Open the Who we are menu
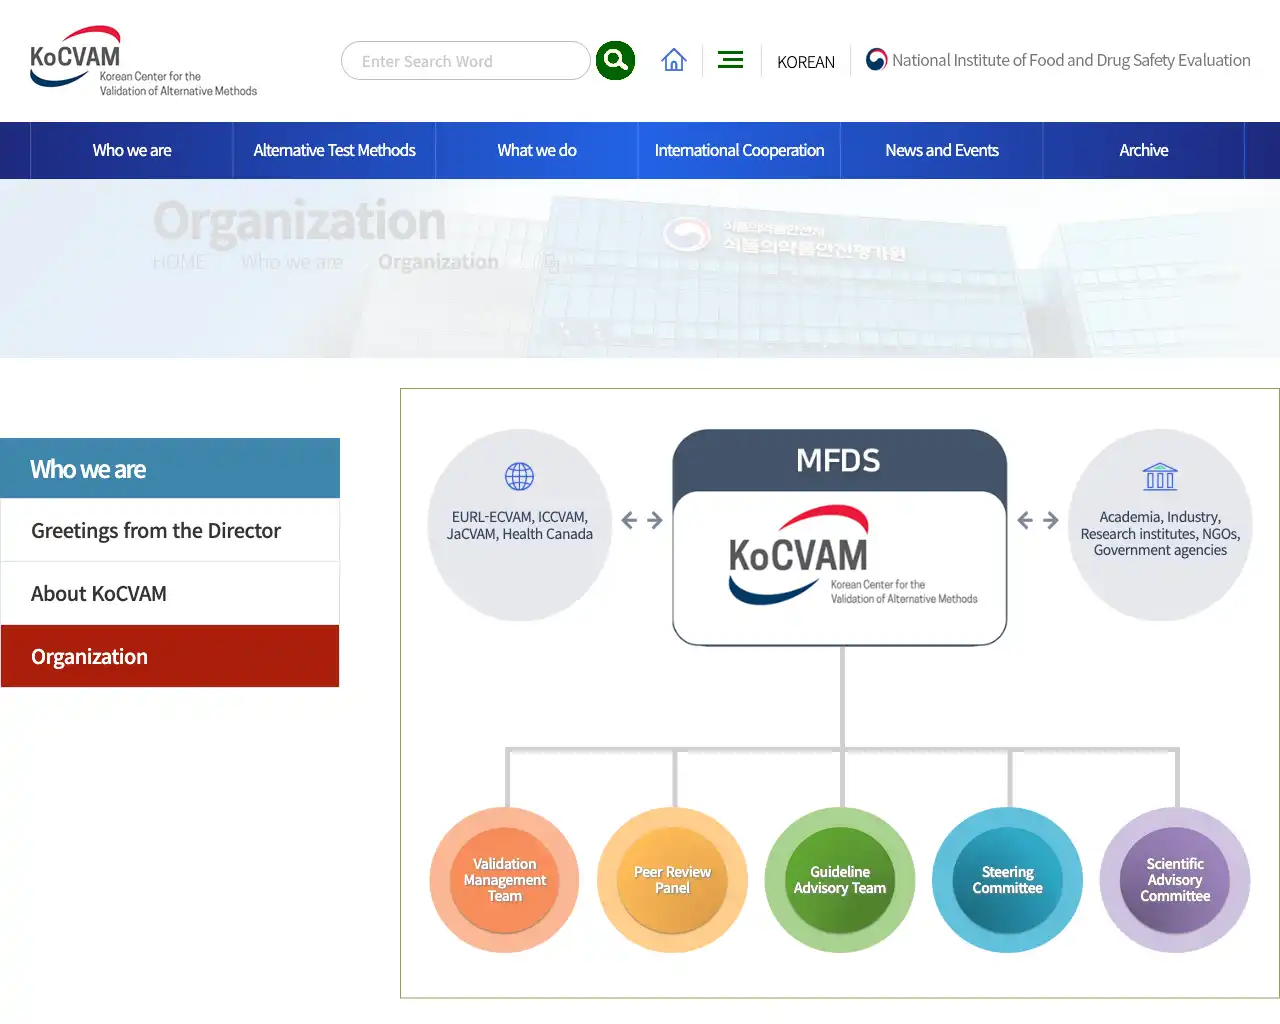This screenshot has width=1280, height=1024. 132,150
